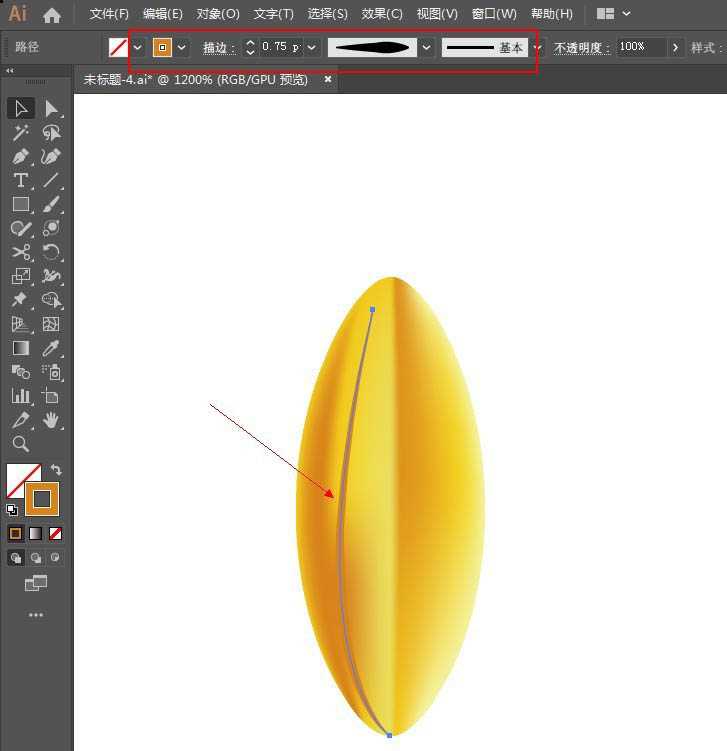Open the stroke weight dropdown
The width and height of the screenshot is (727, 751).
[312, 47]
